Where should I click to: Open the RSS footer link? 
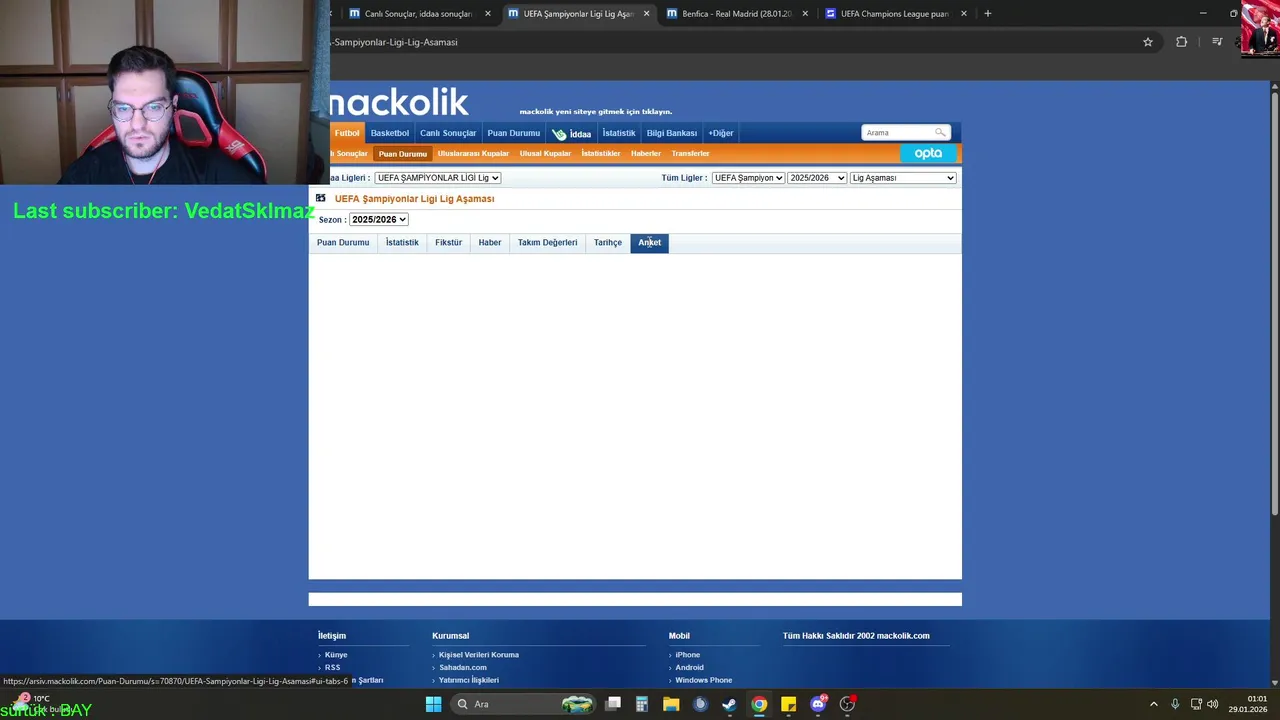pos(332,668)
